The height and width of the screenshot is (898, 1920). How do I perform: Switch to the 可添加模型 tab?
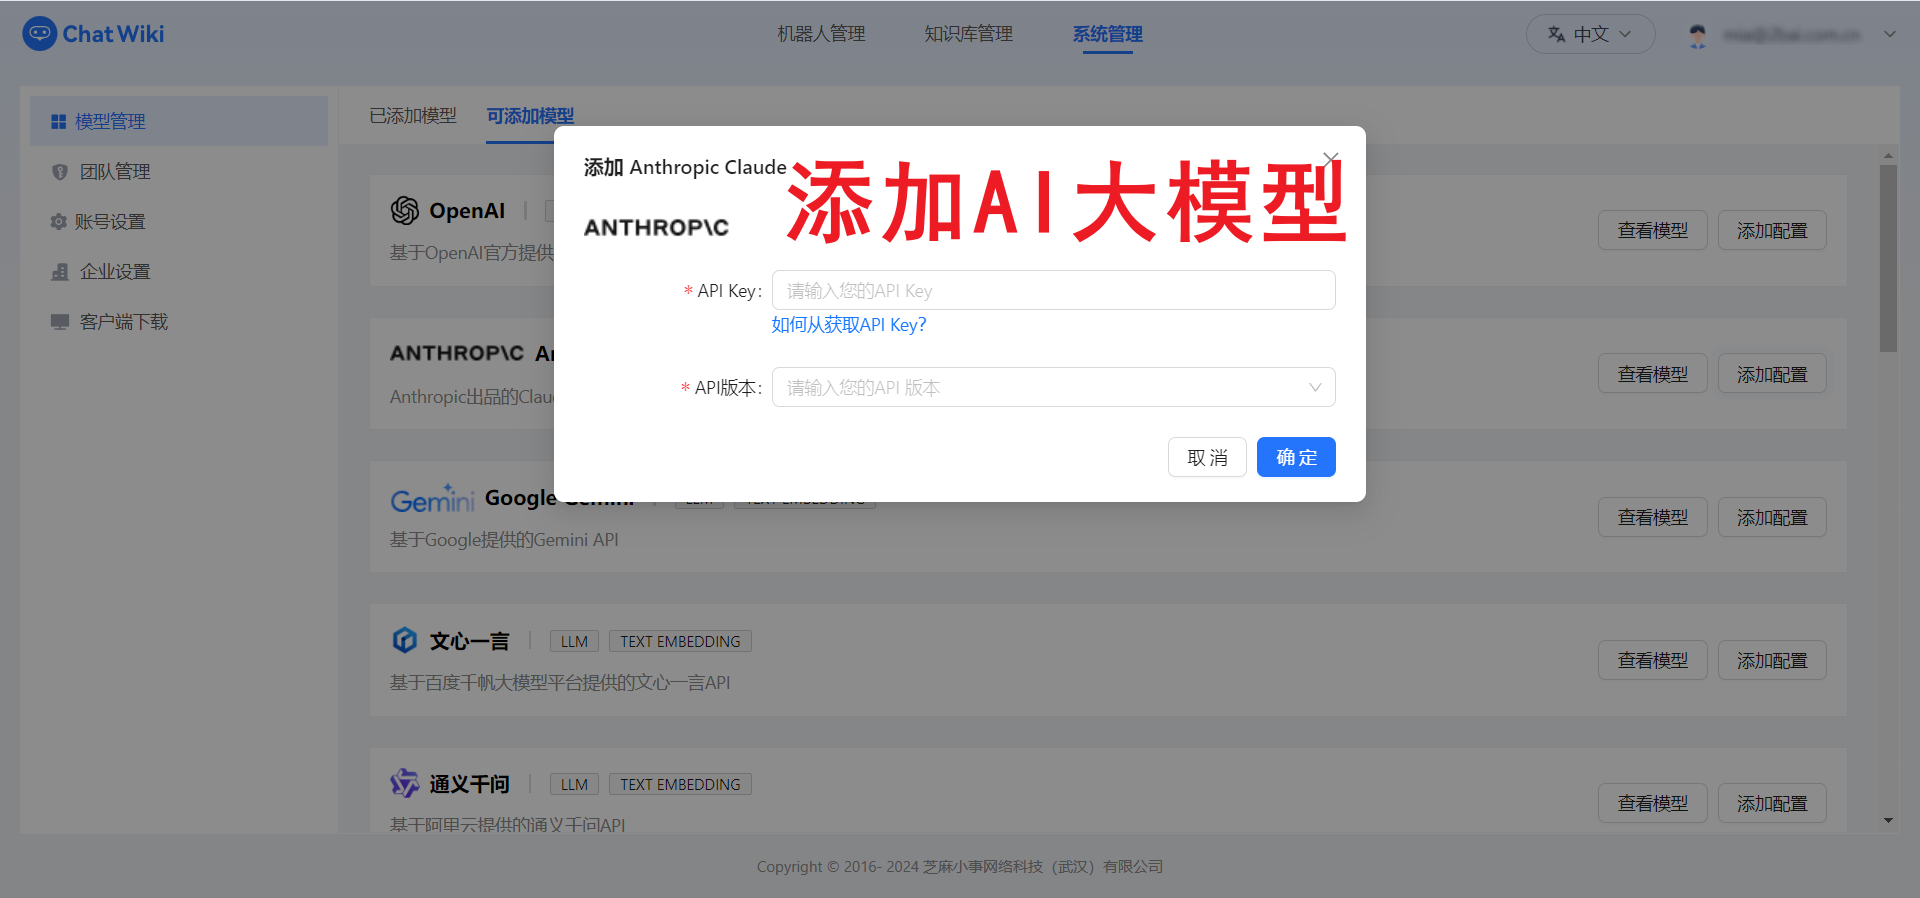click(530, 116)
